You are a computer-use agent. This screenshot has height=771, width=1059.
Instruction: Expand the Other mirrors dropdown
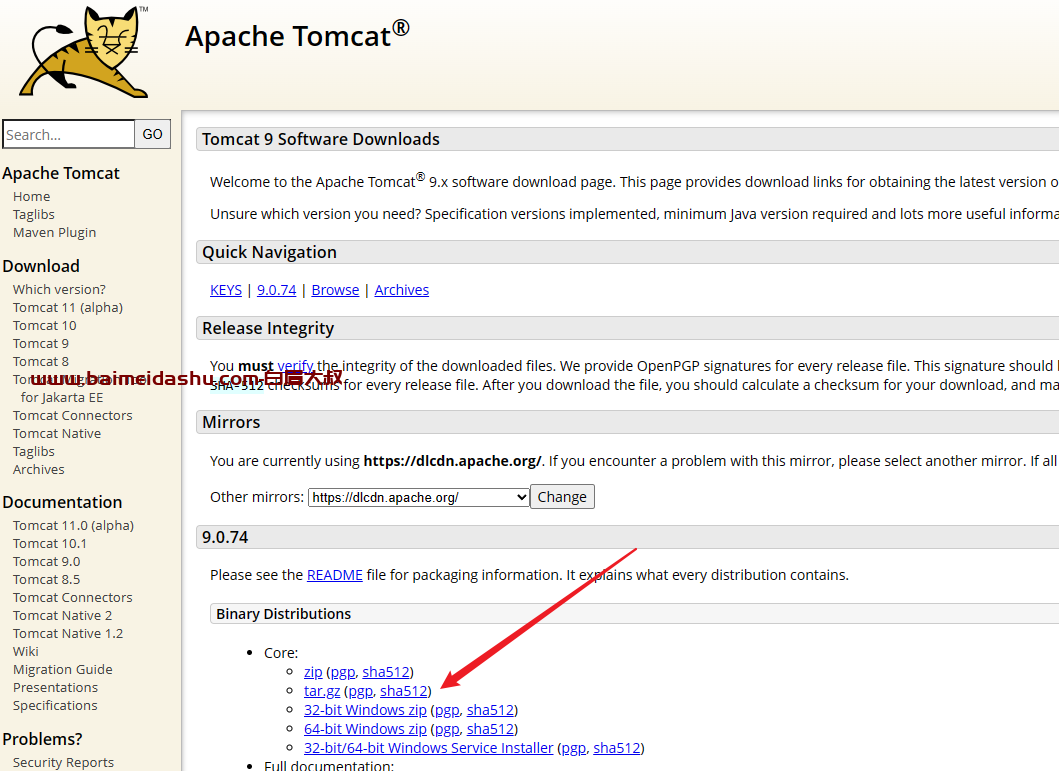[419, 498]
